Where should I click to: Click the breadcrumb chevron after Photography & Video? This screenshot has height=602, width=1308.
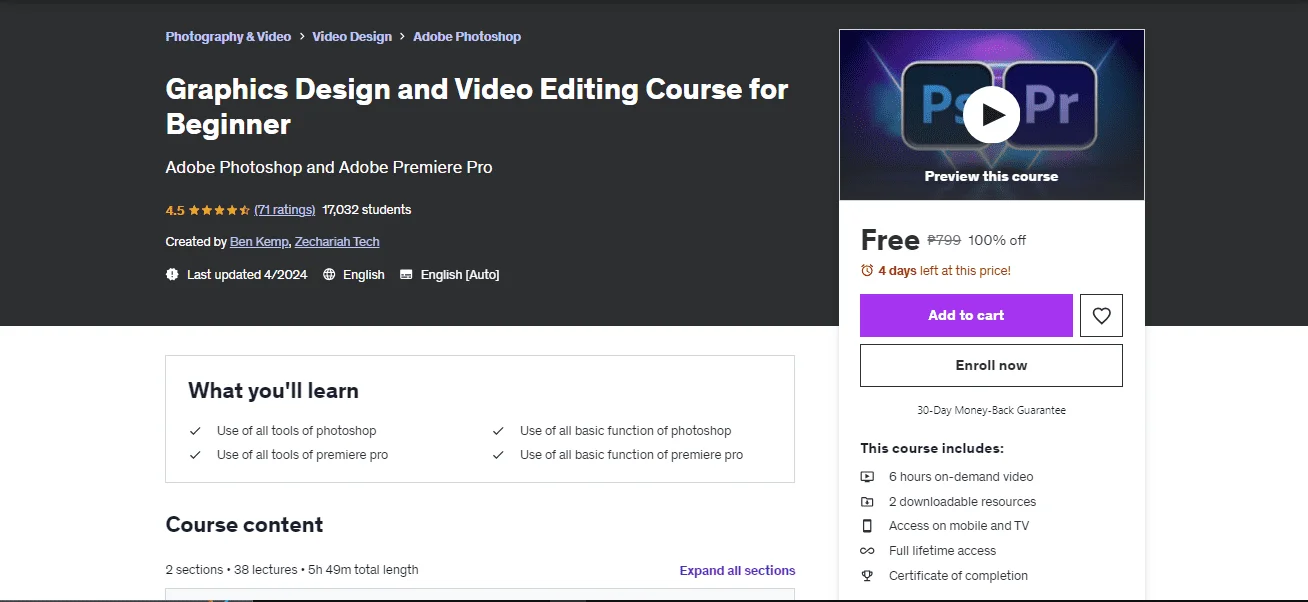pyautogui.click(x=302, y=36)
